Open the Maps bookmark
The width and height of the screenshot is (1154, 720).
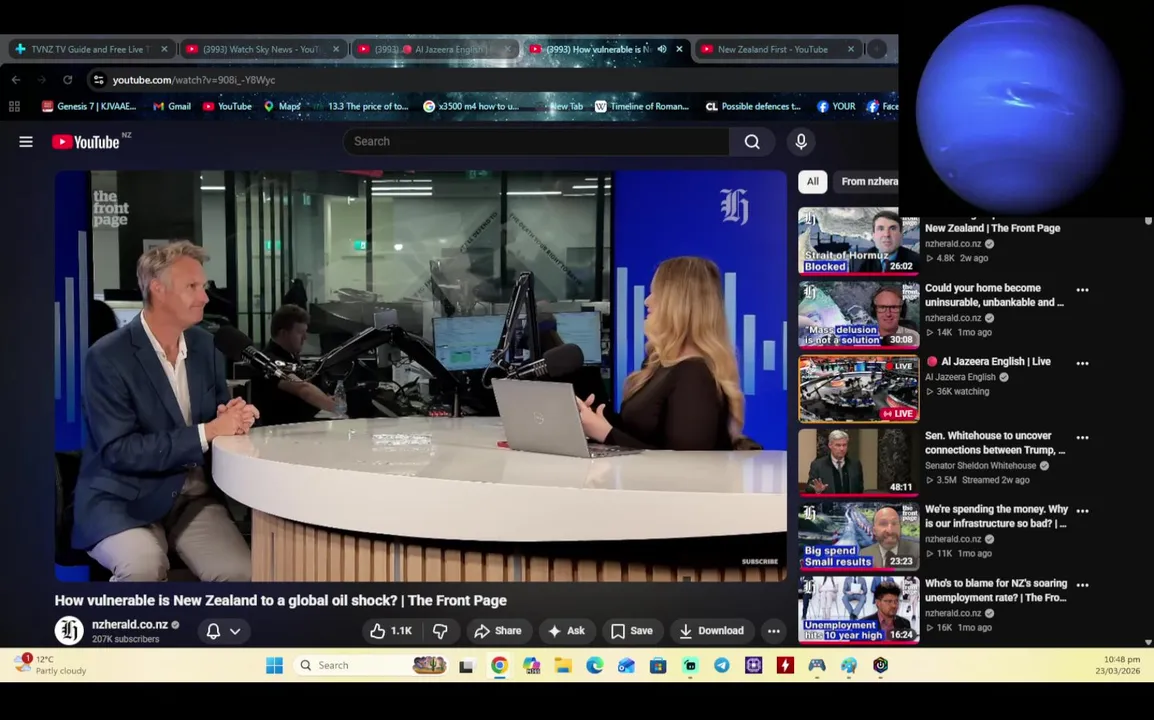283,107
